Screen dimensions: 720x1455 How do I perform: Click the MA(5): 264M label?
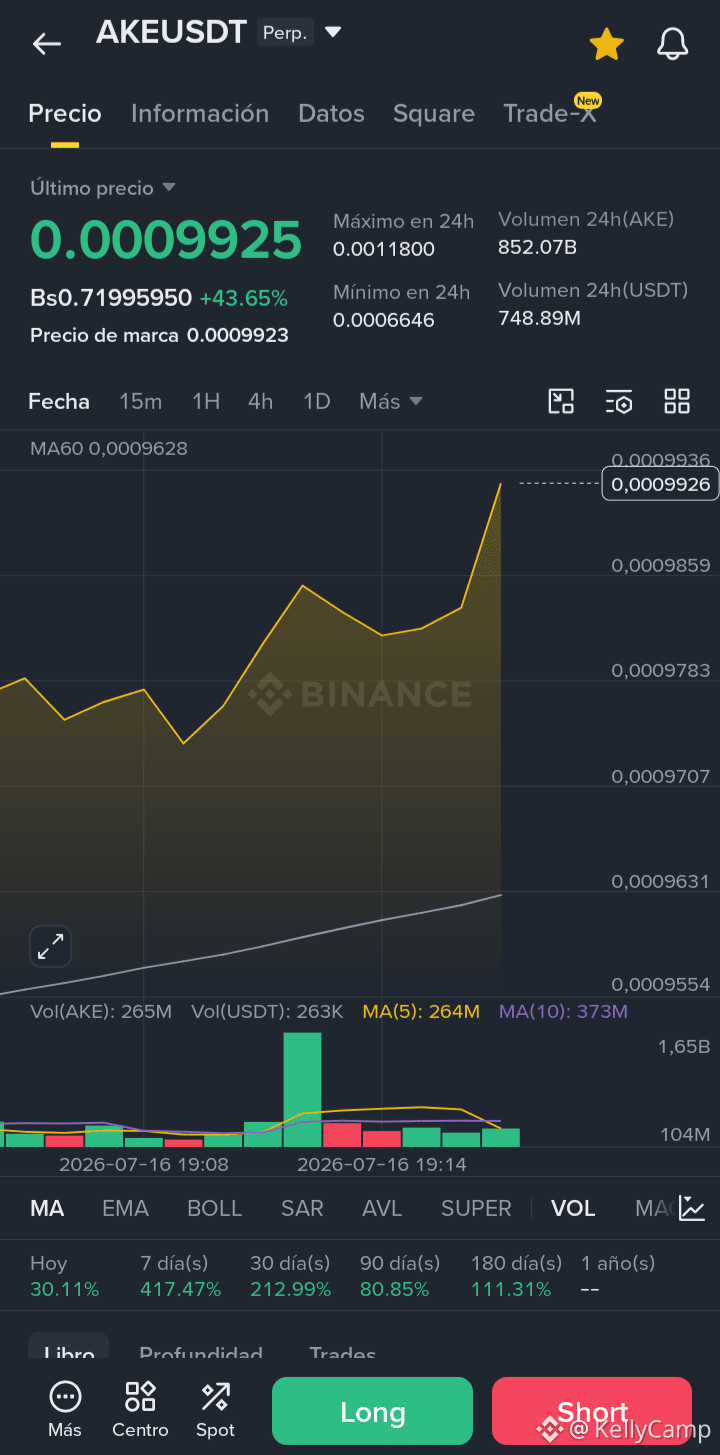click(x=421, y=1011)
